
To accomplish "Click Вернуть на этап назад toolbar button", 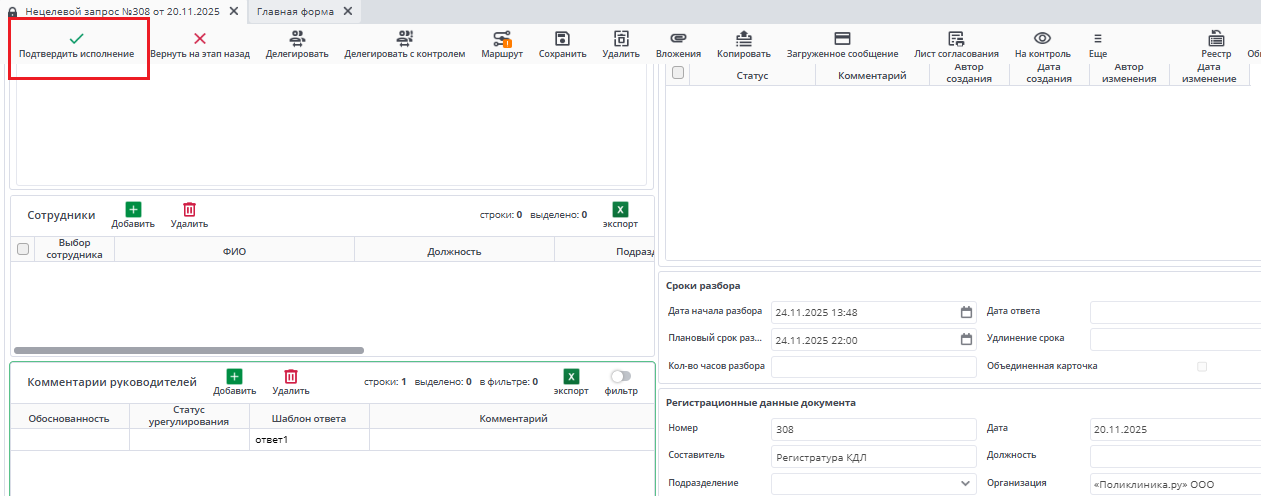I will point(200,45).
